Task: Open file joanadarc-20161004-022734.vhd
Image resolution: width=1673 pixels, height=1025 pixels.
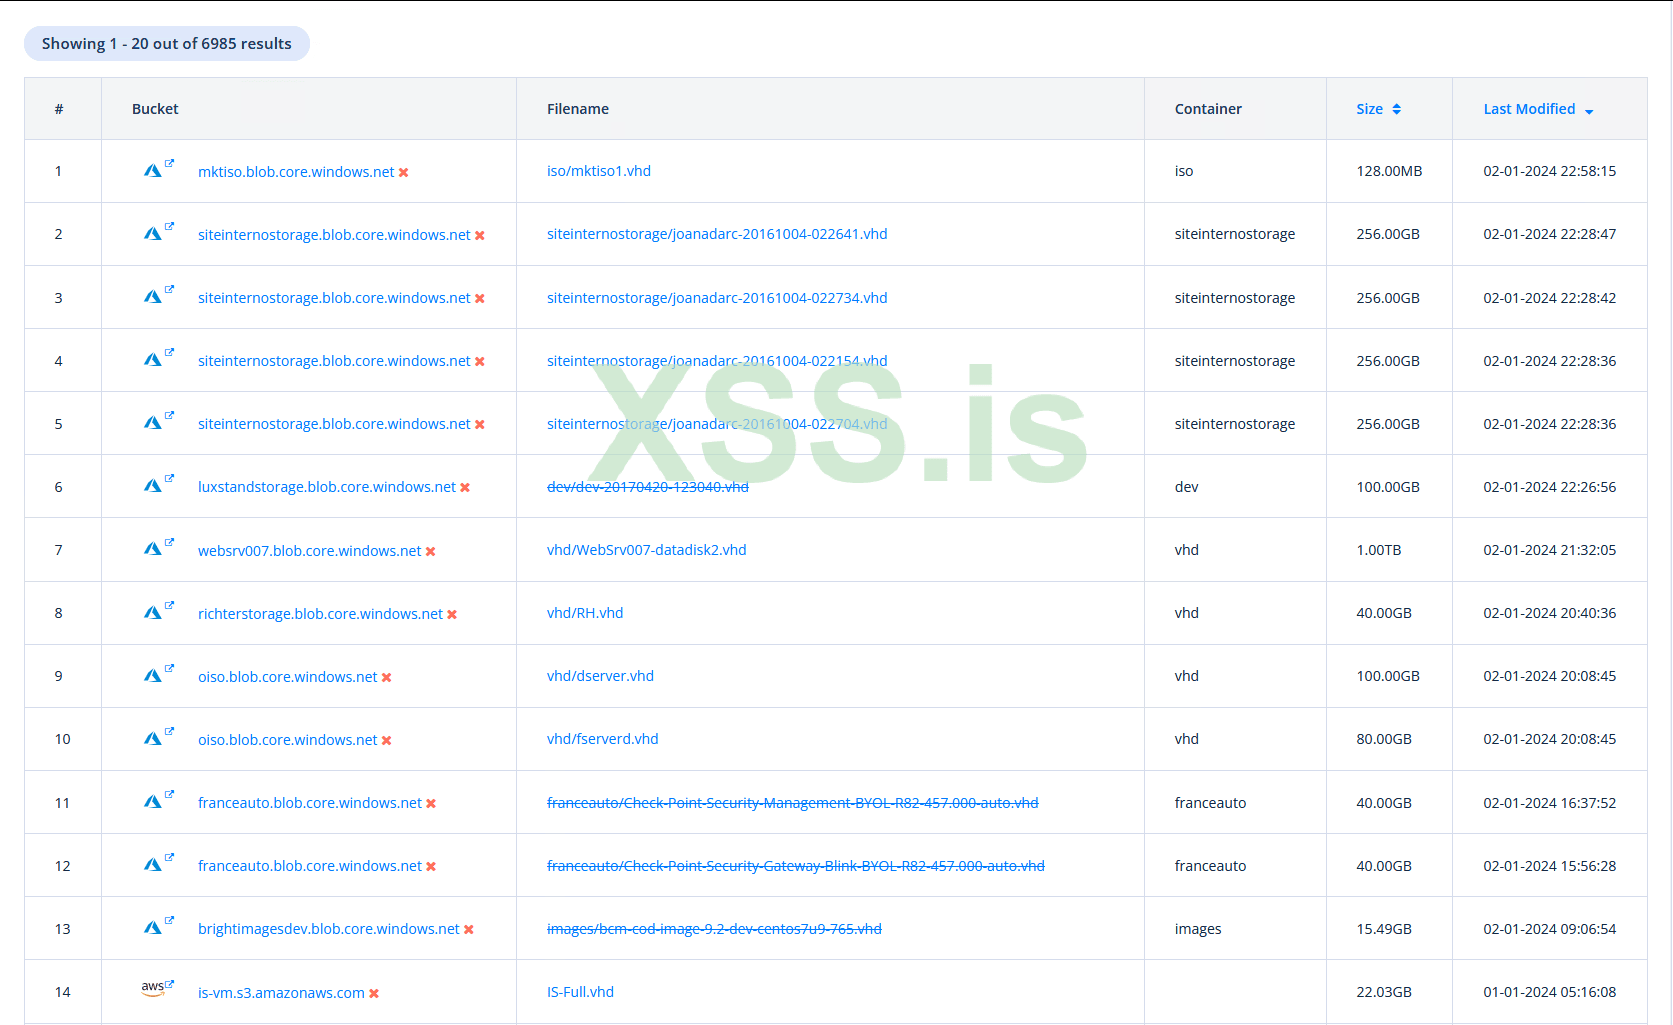Action: click(x=717, y=298)
